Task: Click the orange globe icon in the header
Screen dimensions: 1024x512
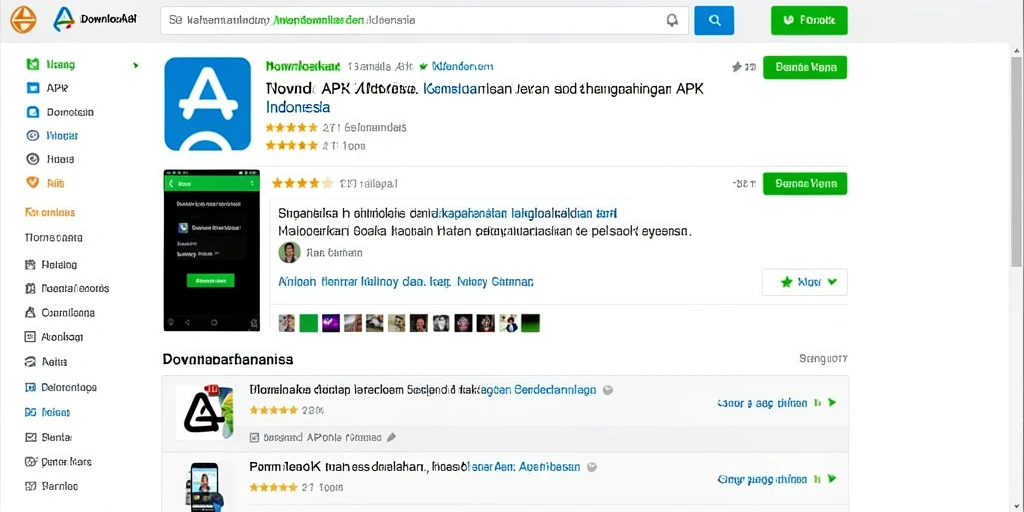Action: [24, 20]
